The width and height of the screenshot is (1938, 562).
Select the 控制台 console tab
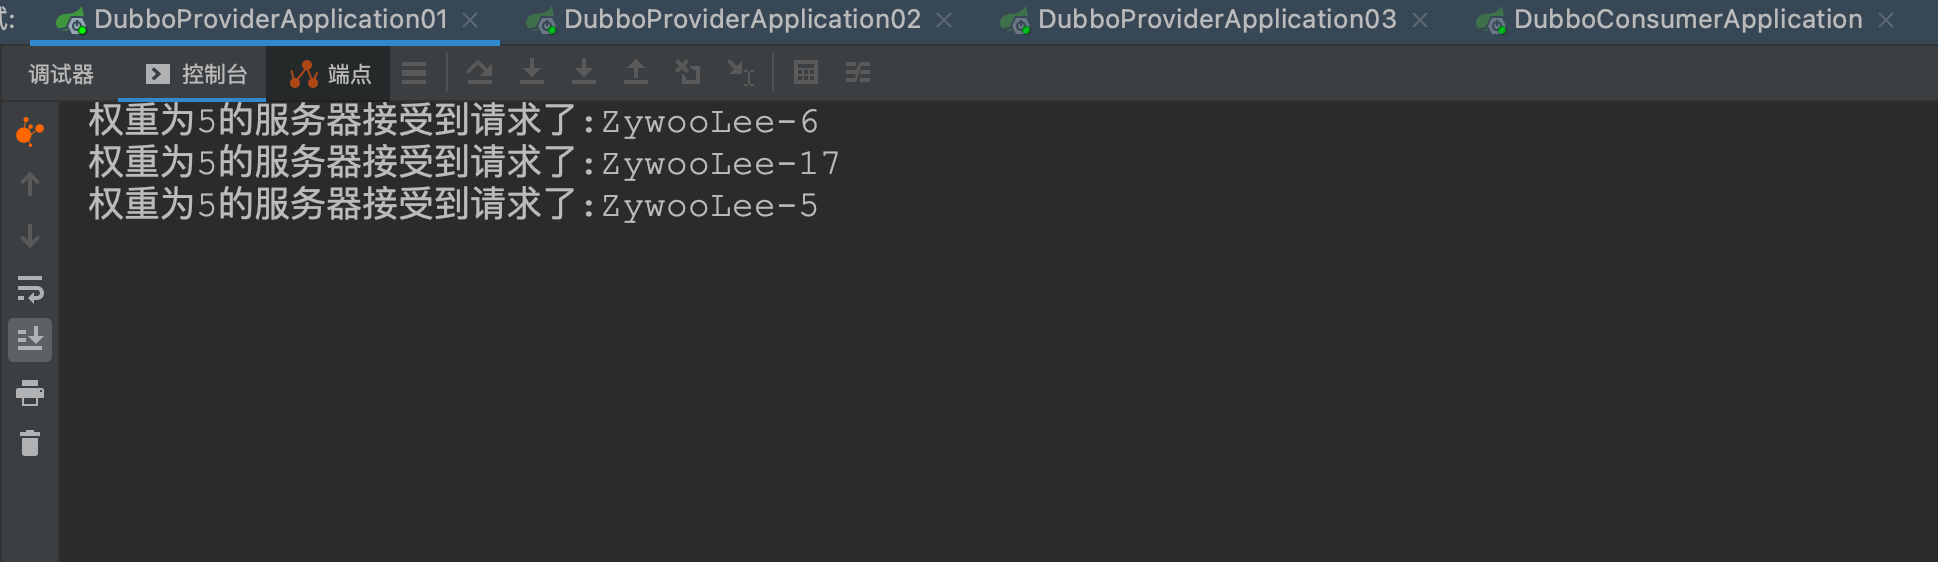coord(197,74)
